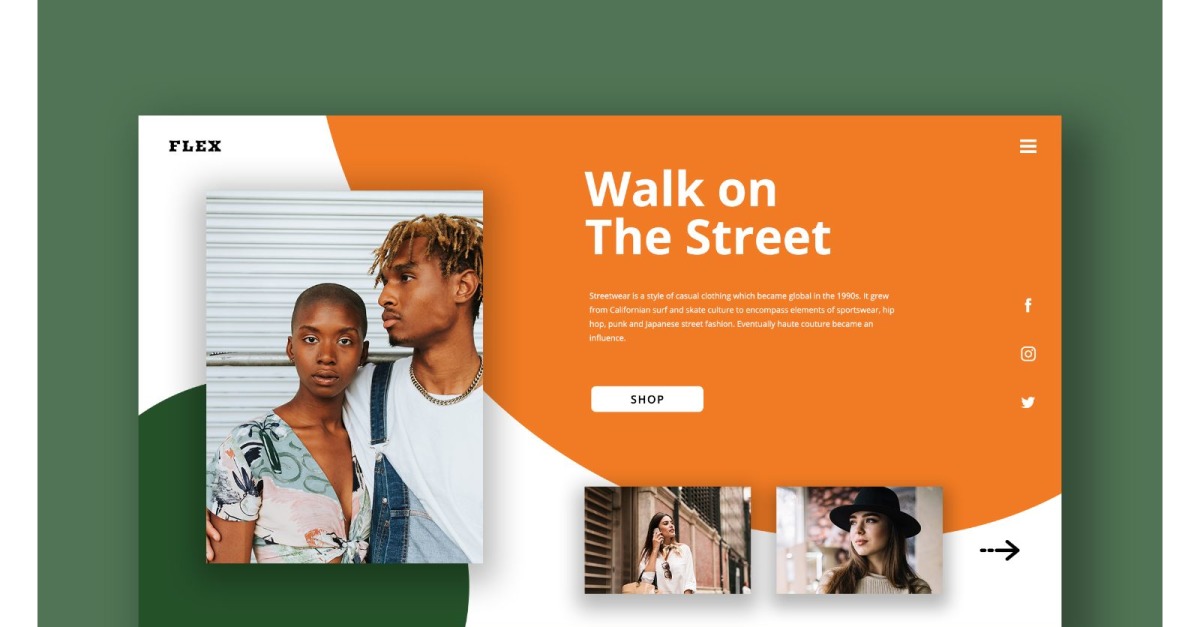This screenshot has width=1200, height=627.
Task: Click the dashed next arrow
Action: pyautogui.click(x=999, y=550)
